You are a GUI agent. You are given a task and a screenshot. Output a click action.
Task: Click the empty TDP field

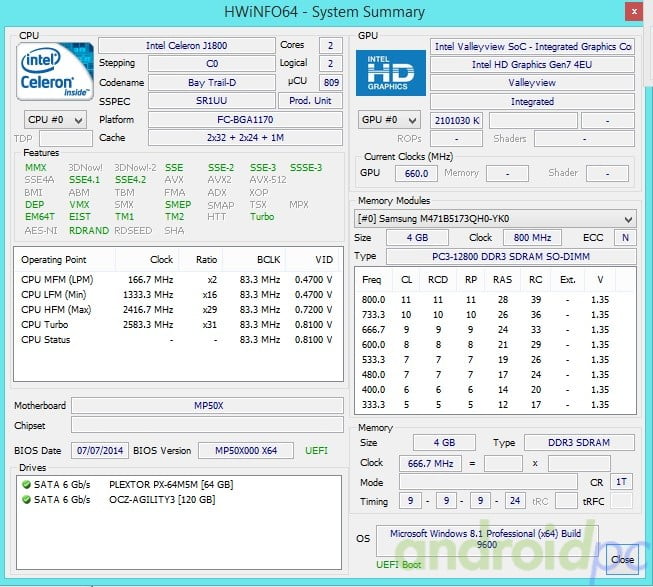pos(66,138)
